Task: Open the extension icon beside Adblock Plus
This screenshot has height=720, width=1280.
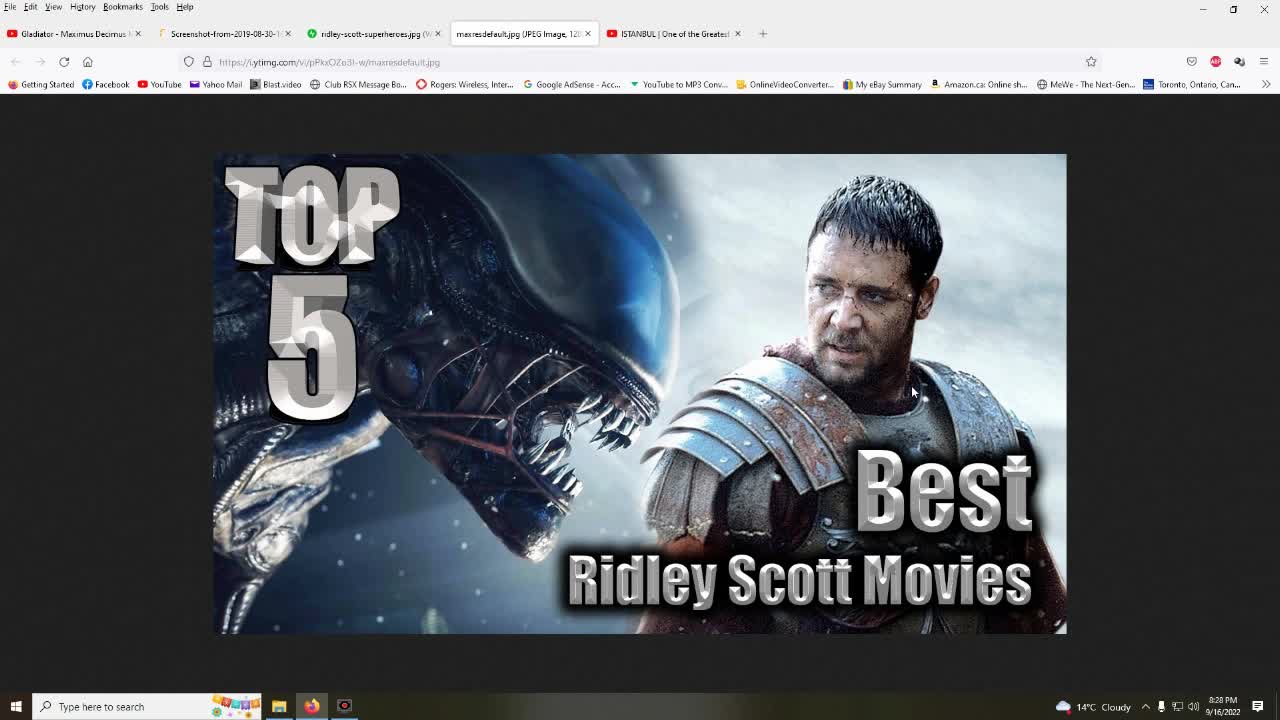Action: [x=1240, y=62]
